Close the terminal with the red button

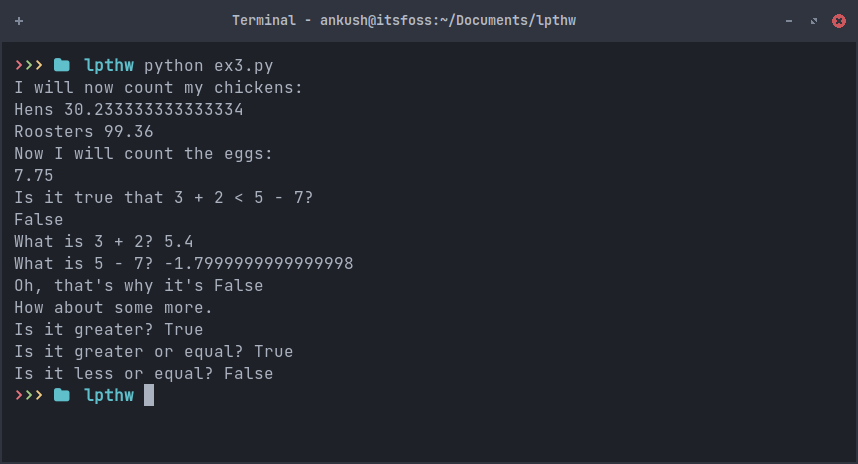click(838, 21)
